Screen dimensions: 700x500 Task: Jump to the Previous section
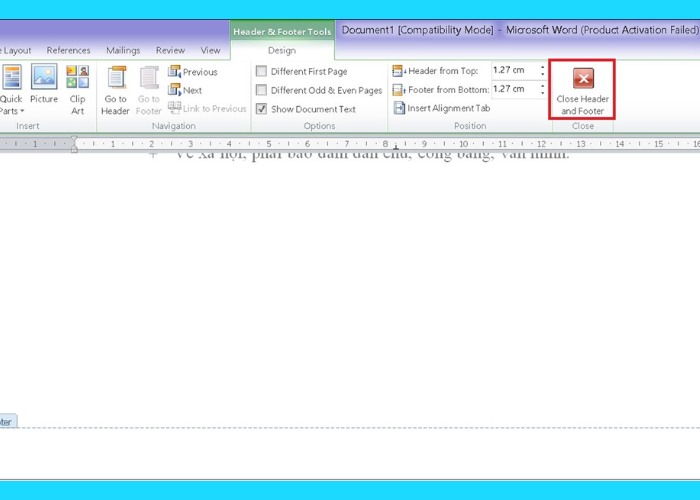coord(193,71)
